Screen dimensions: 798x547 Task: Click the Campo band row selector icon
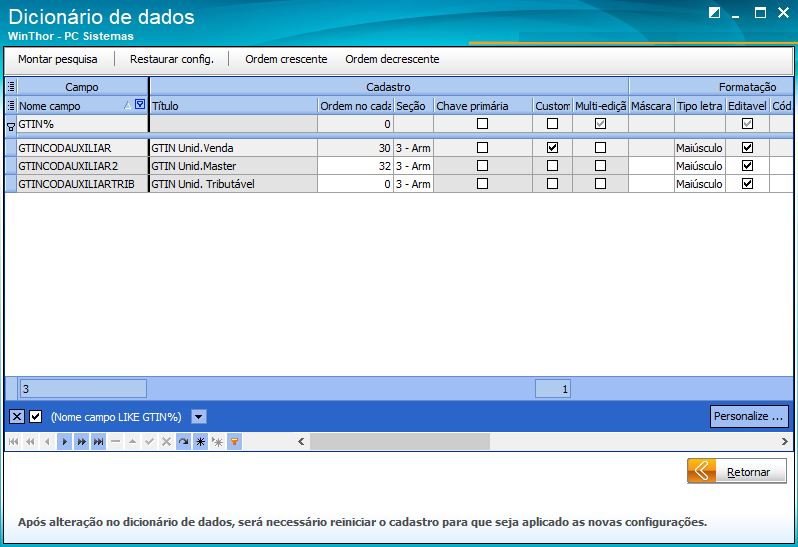[x=11, y=87]
